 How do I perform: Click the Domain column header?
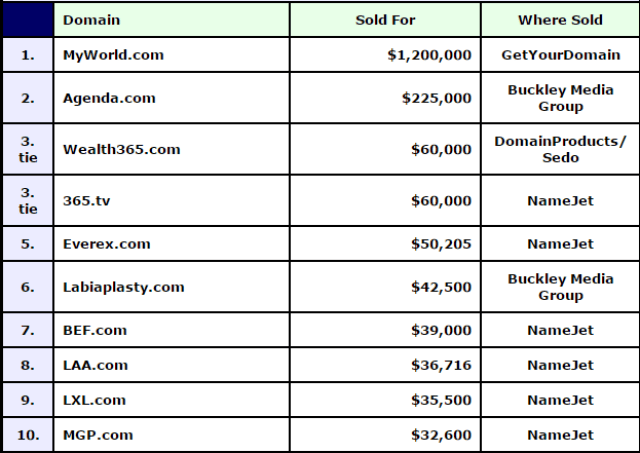171,20
